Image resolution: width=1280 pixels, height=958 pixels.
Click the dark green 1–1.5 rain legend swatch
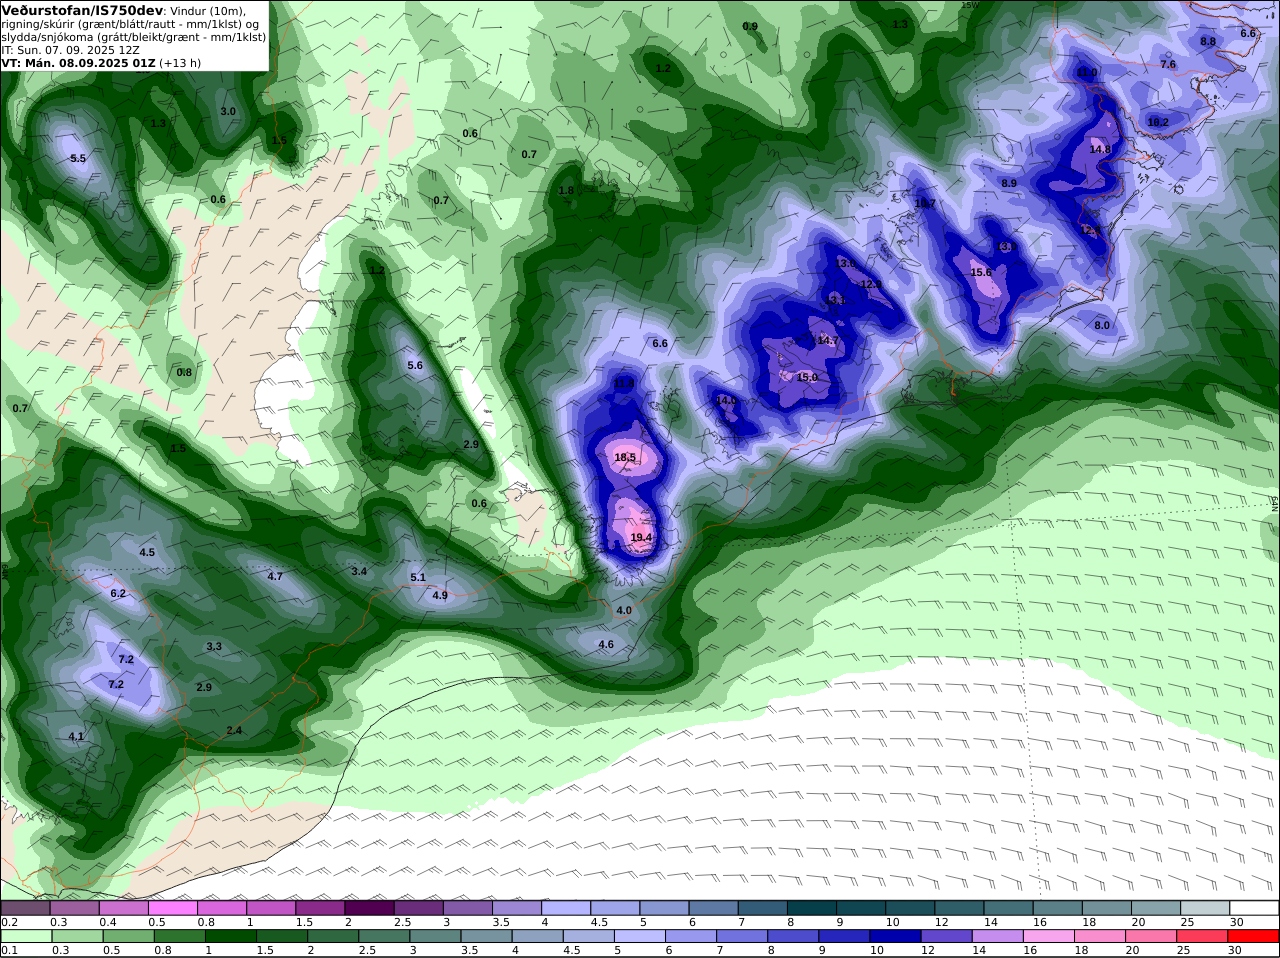(x=229, y=936)
